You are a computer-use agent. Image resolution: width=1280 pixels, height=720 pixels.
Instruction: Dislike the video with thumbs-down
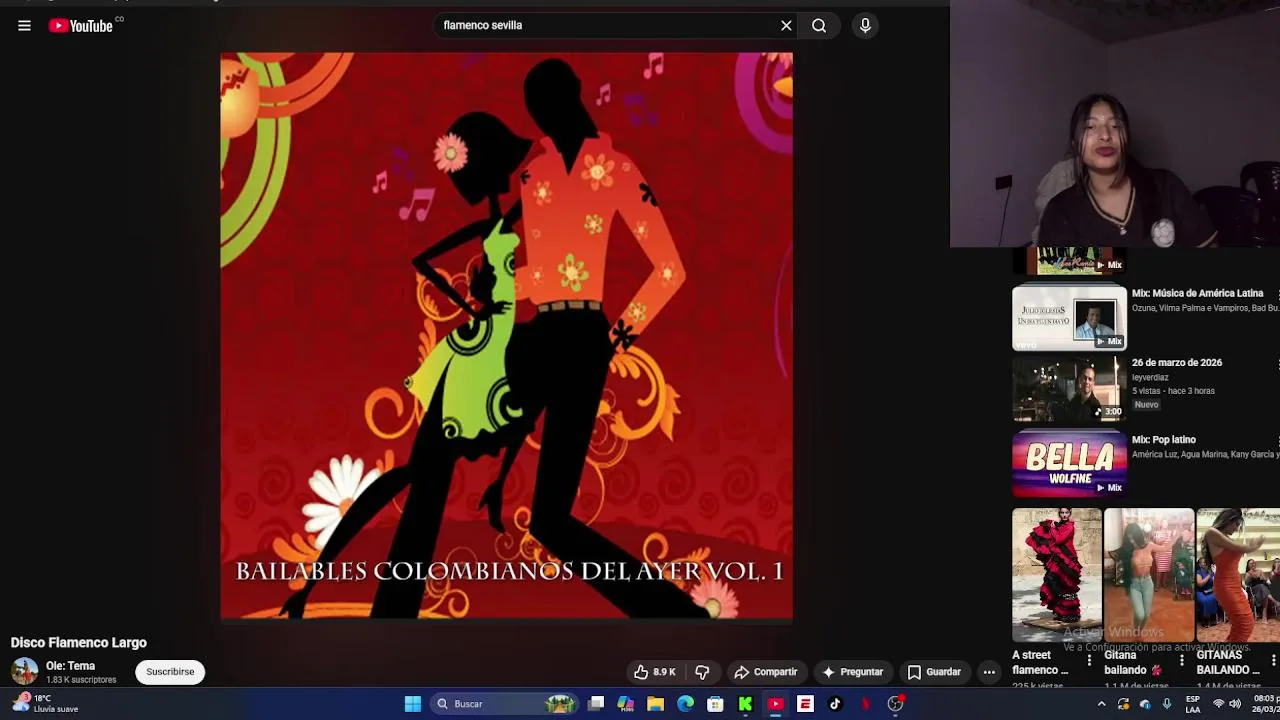click(x=702, y=672)
